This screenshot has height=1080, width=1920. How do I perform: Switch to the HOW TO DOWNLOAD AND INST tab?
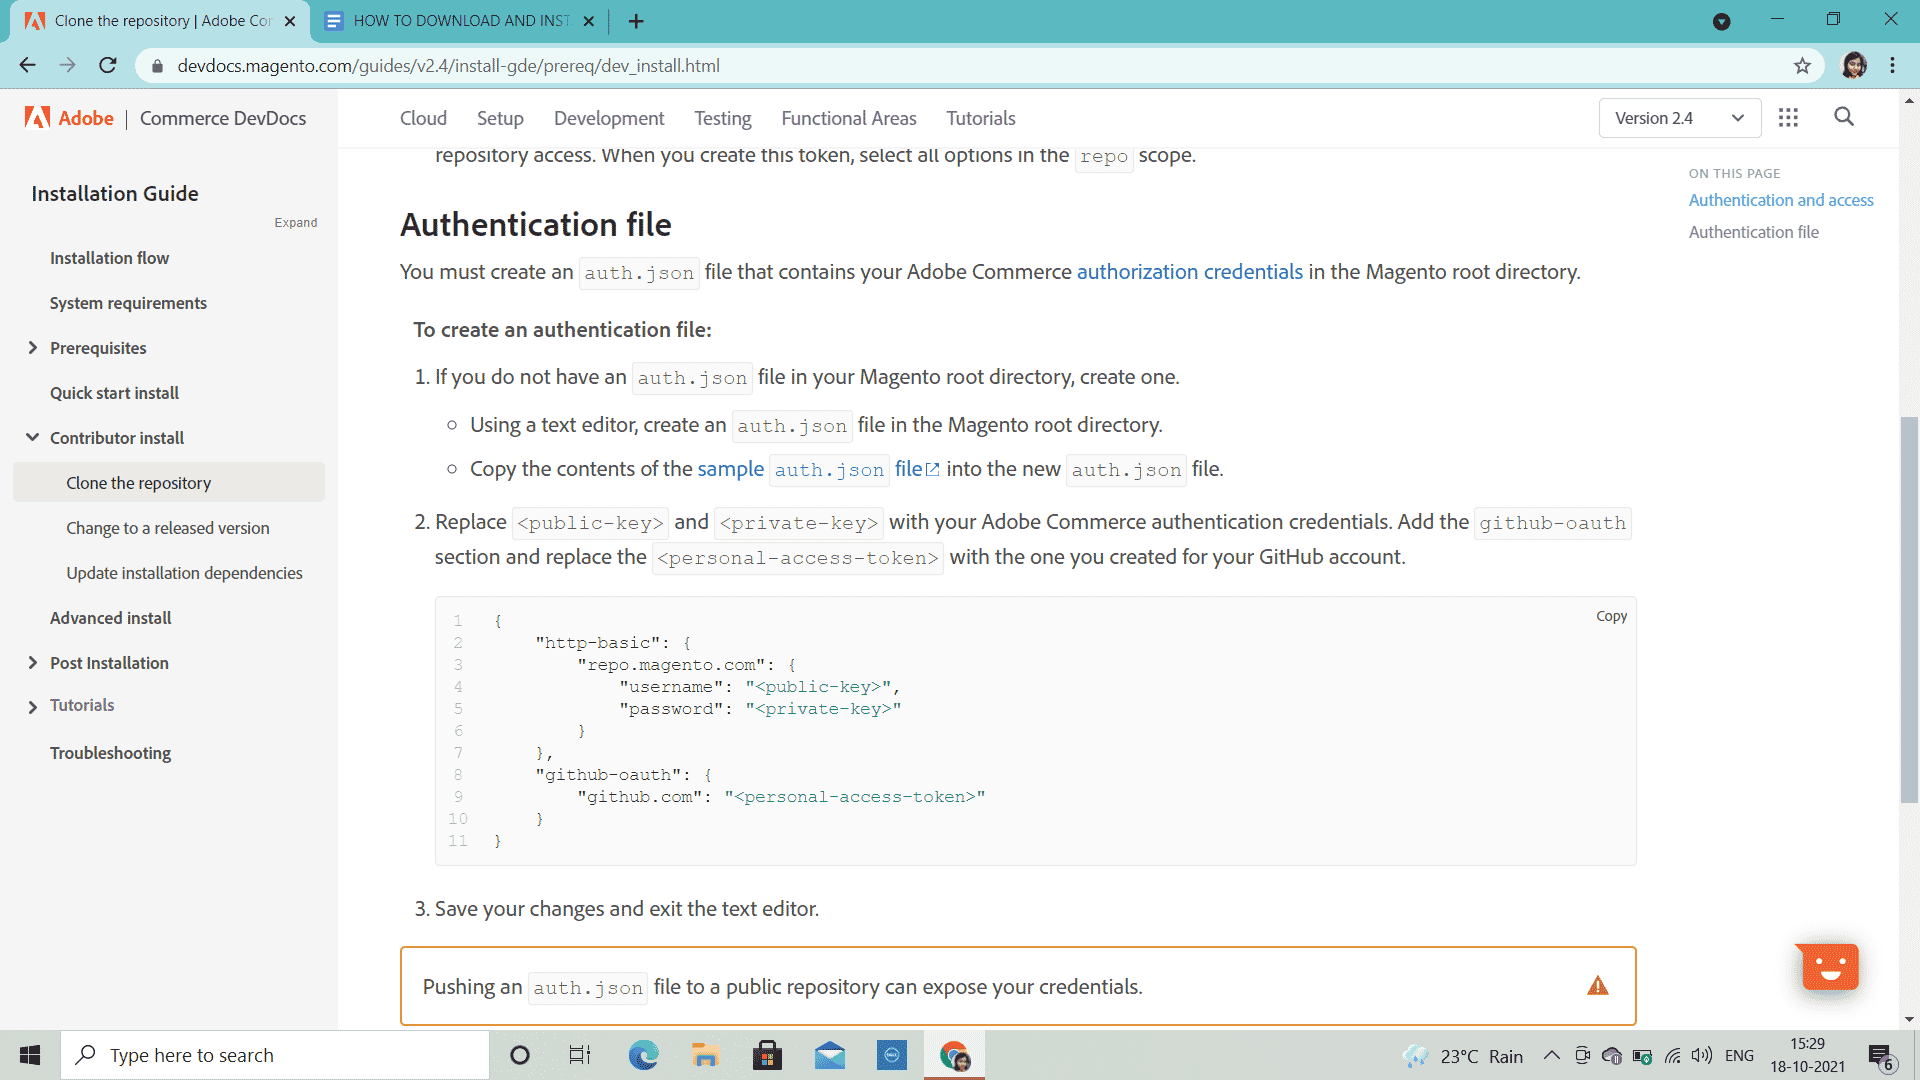click(460, 21)
